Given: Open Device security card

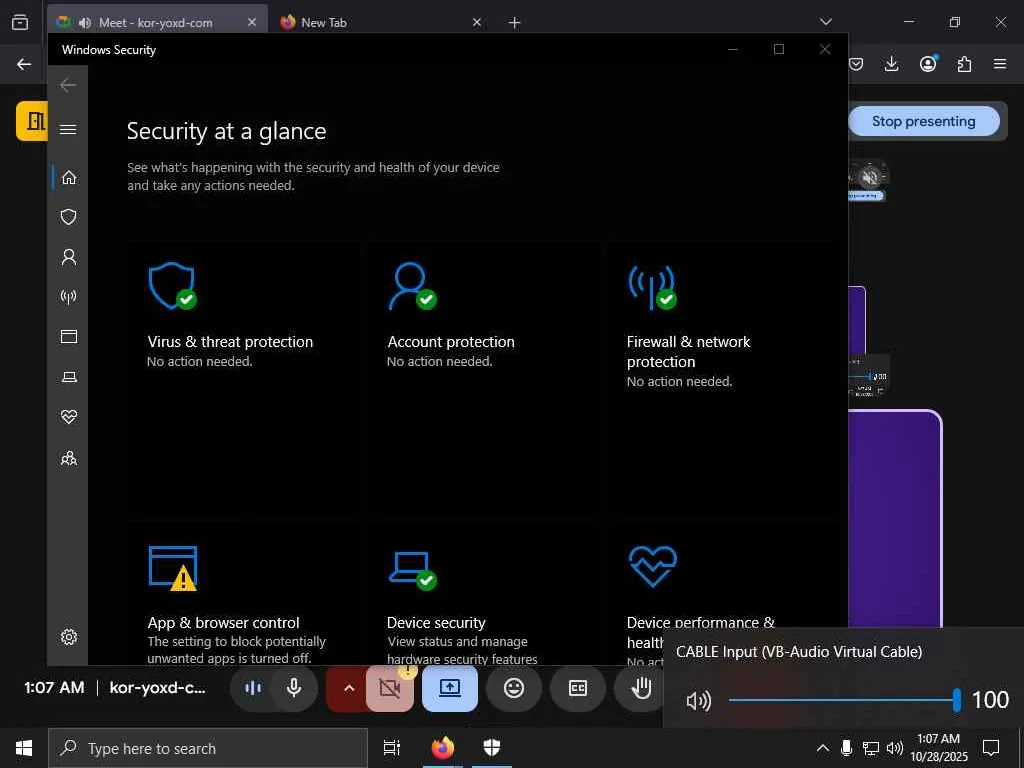Looking at the screenshot, I should (482, 593).
